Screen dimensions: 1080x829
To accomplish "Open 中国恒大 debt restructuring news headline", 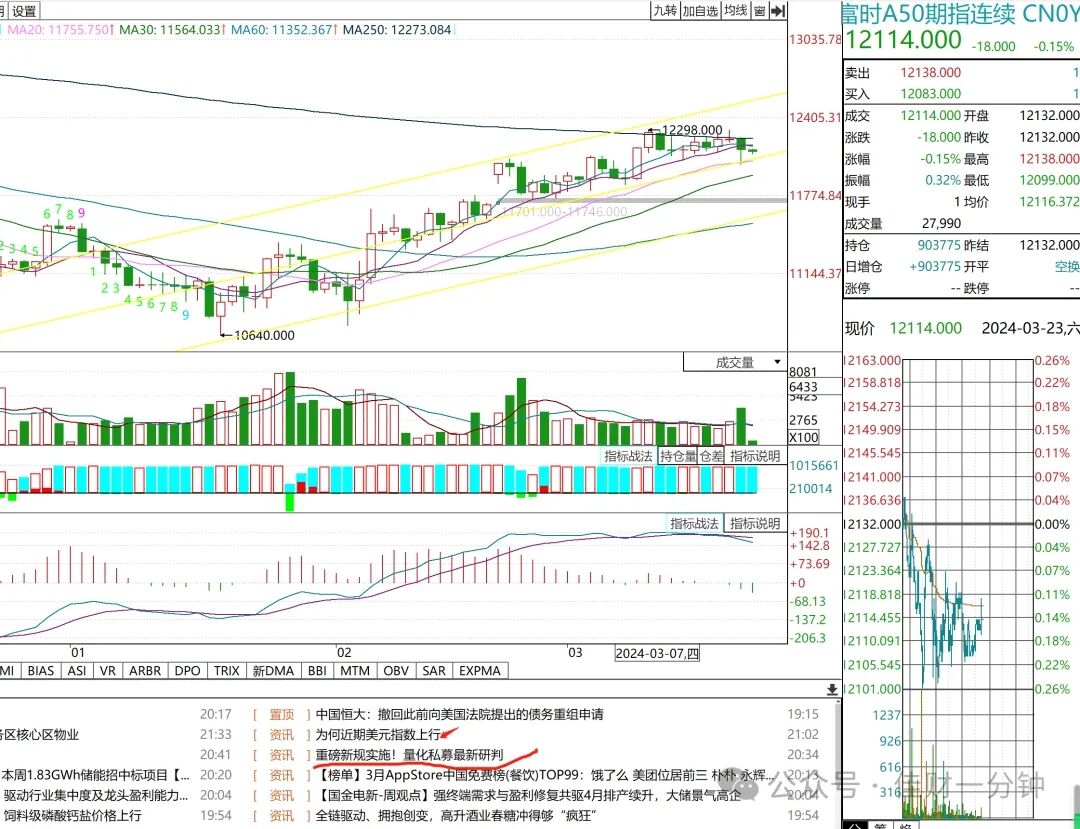I will point(459,715).
